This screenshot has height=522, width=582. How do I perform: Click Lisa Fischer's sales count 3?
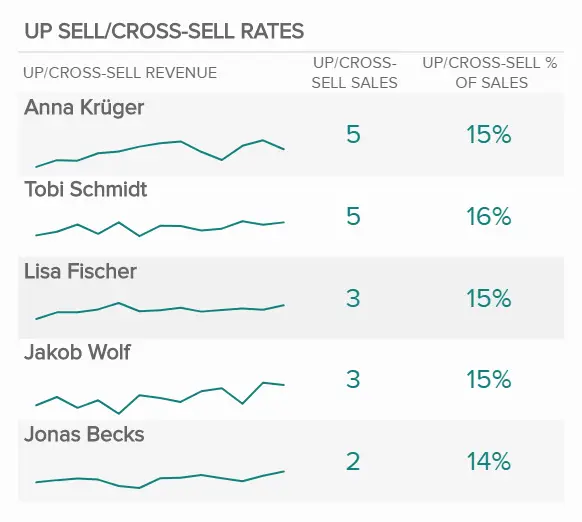tap(353, 298)
